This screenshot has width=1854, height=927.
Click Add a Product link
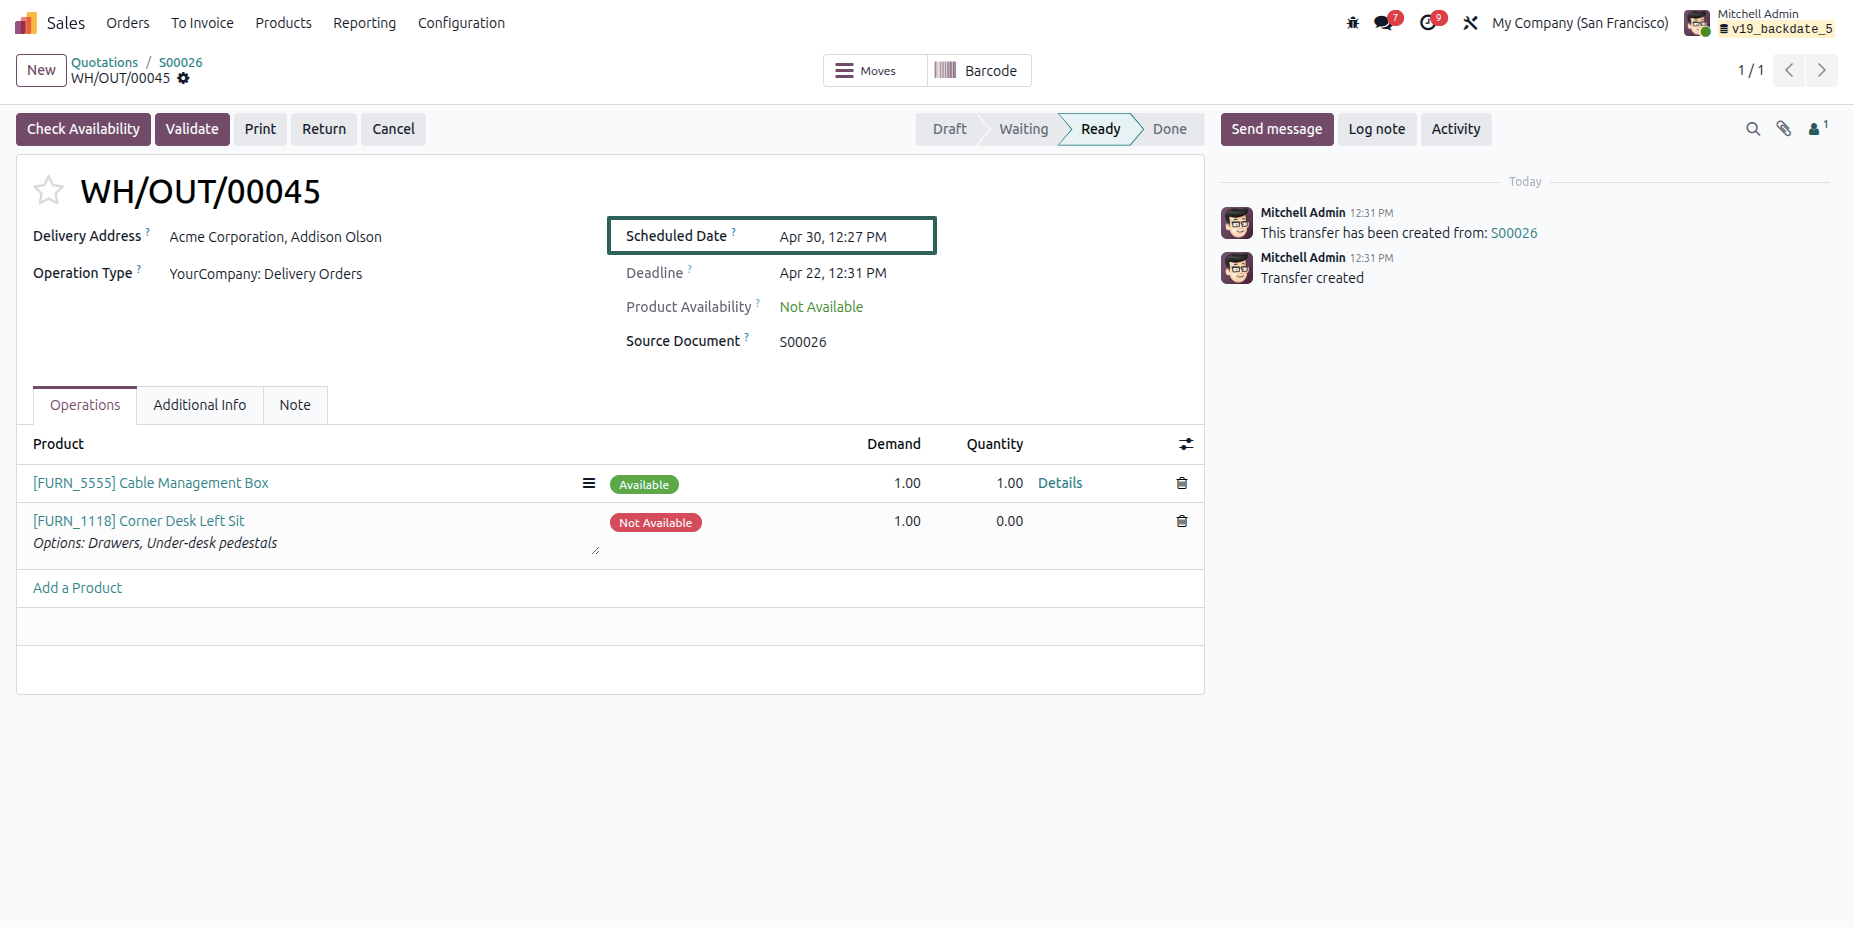pos(78,588)
